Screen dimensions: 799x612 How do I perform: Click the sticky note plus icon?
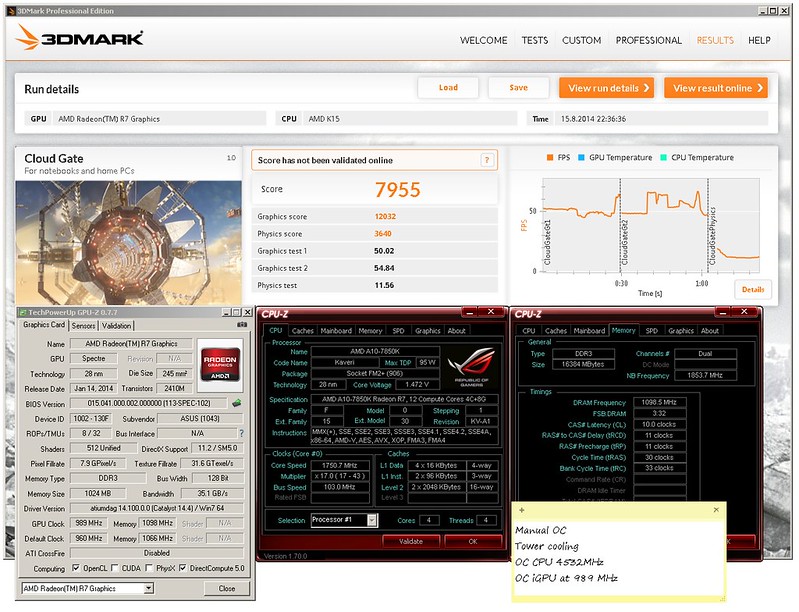(521, 510)
